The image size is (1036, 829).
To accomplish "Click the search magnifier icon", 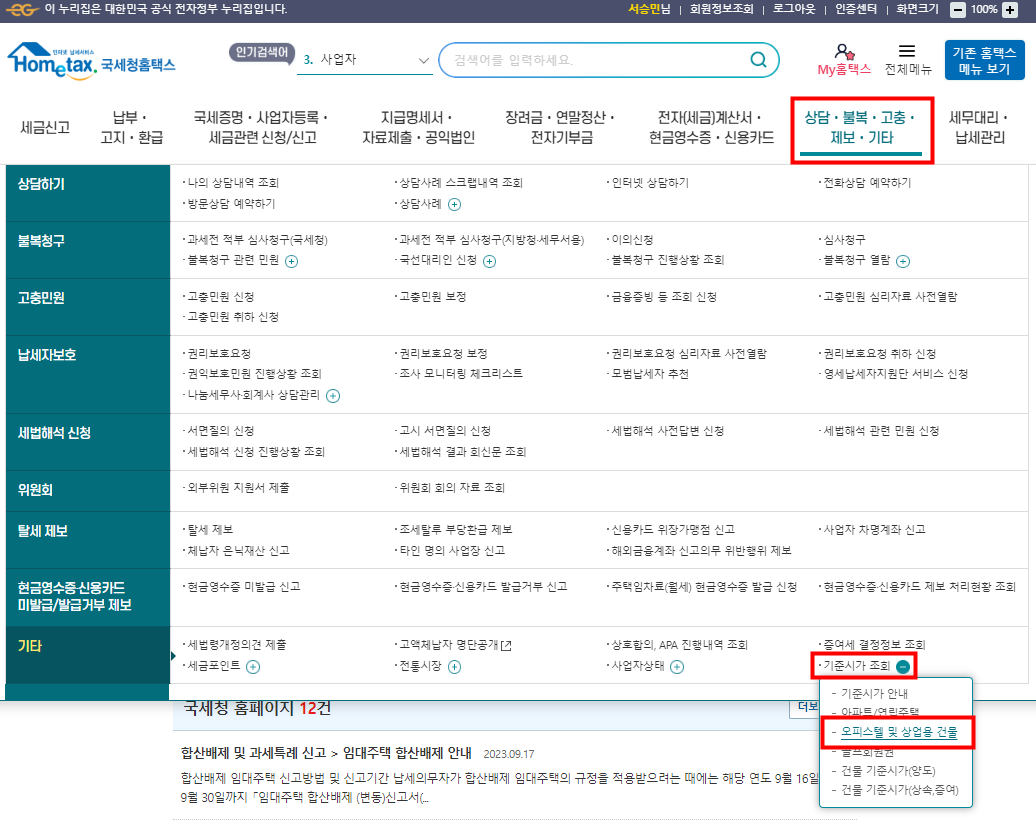I will pyautogui.click(x=758, y=59).
